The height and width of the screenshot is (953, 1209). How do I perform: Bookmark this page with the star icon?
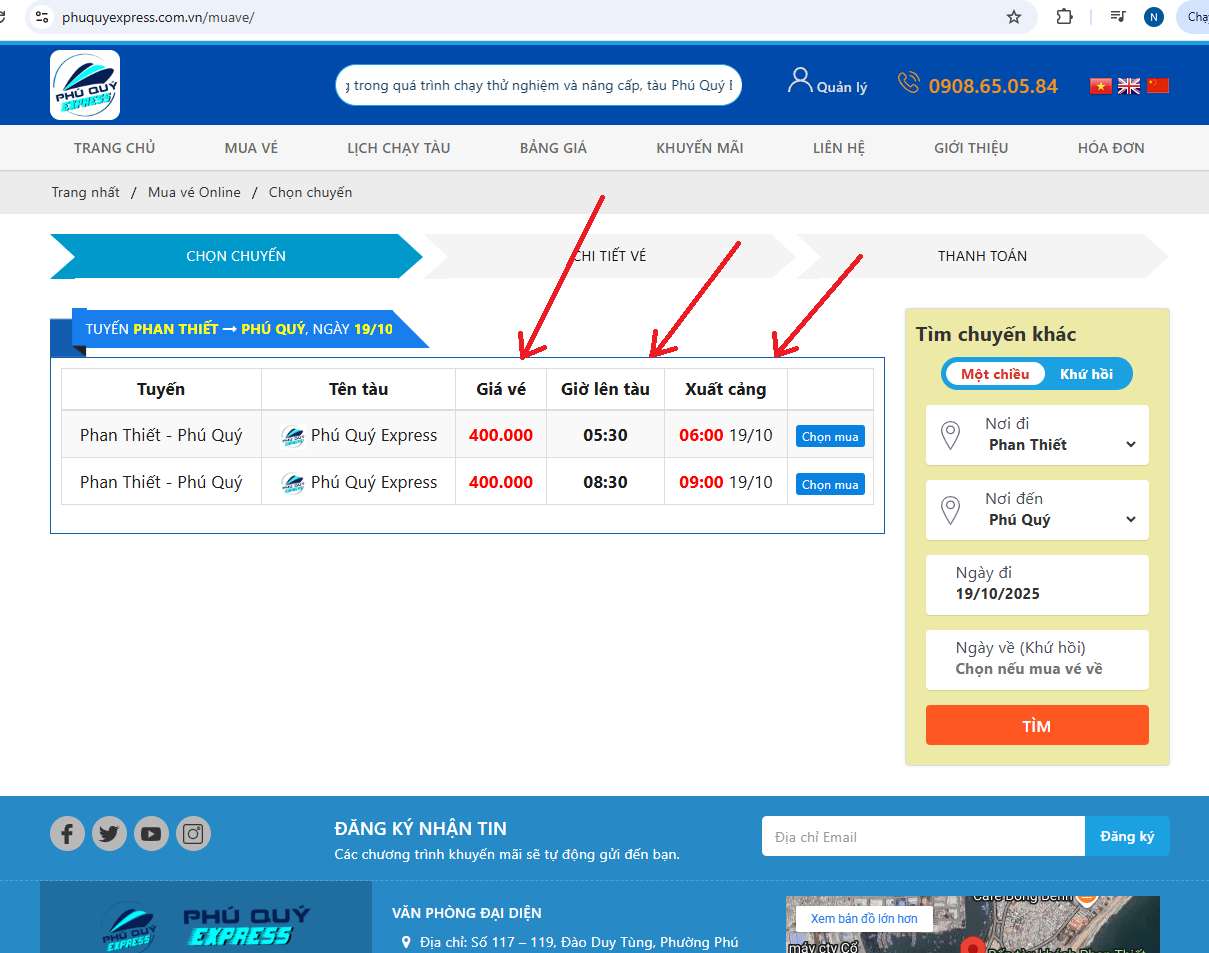click(1014, 17)
